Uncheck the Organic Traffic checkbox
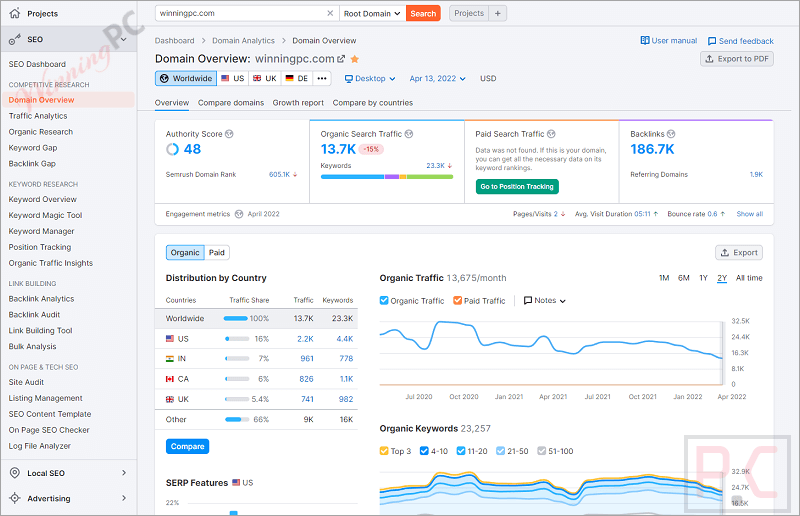Screen dimensions: 800x516 384,300
